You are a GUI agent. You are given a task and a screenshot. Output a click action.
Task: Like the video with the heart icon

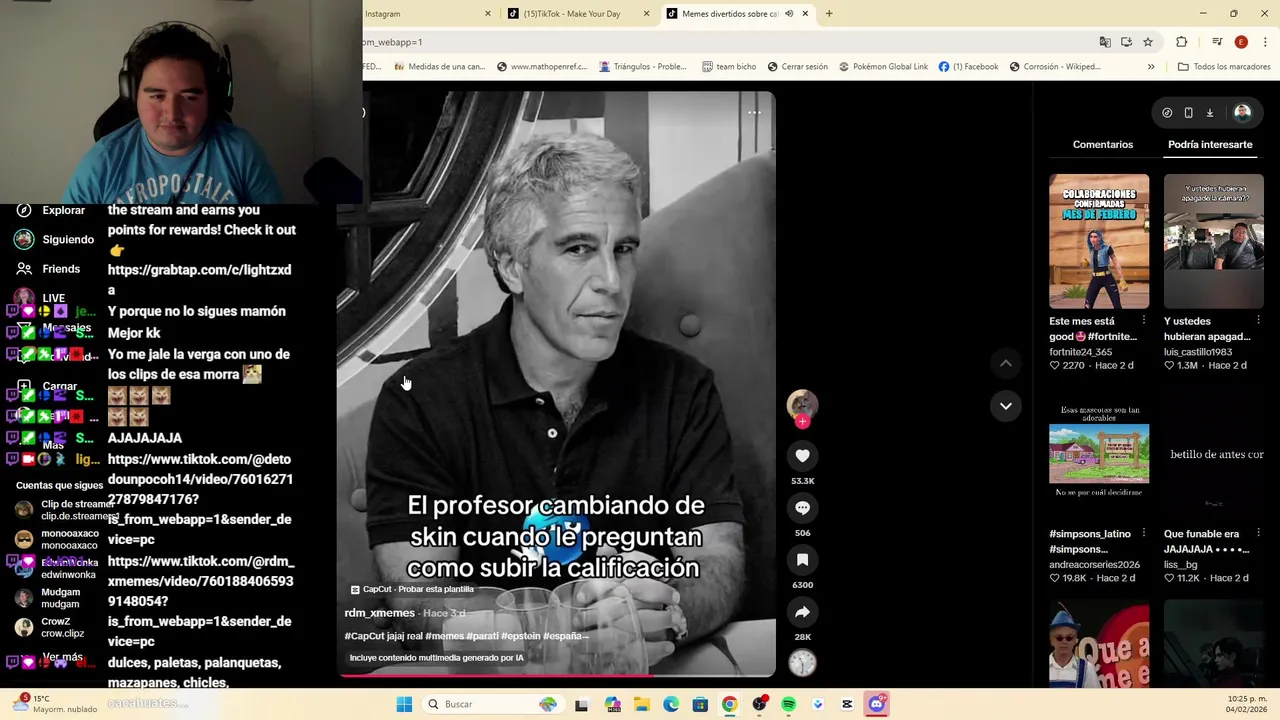point(802,456)
